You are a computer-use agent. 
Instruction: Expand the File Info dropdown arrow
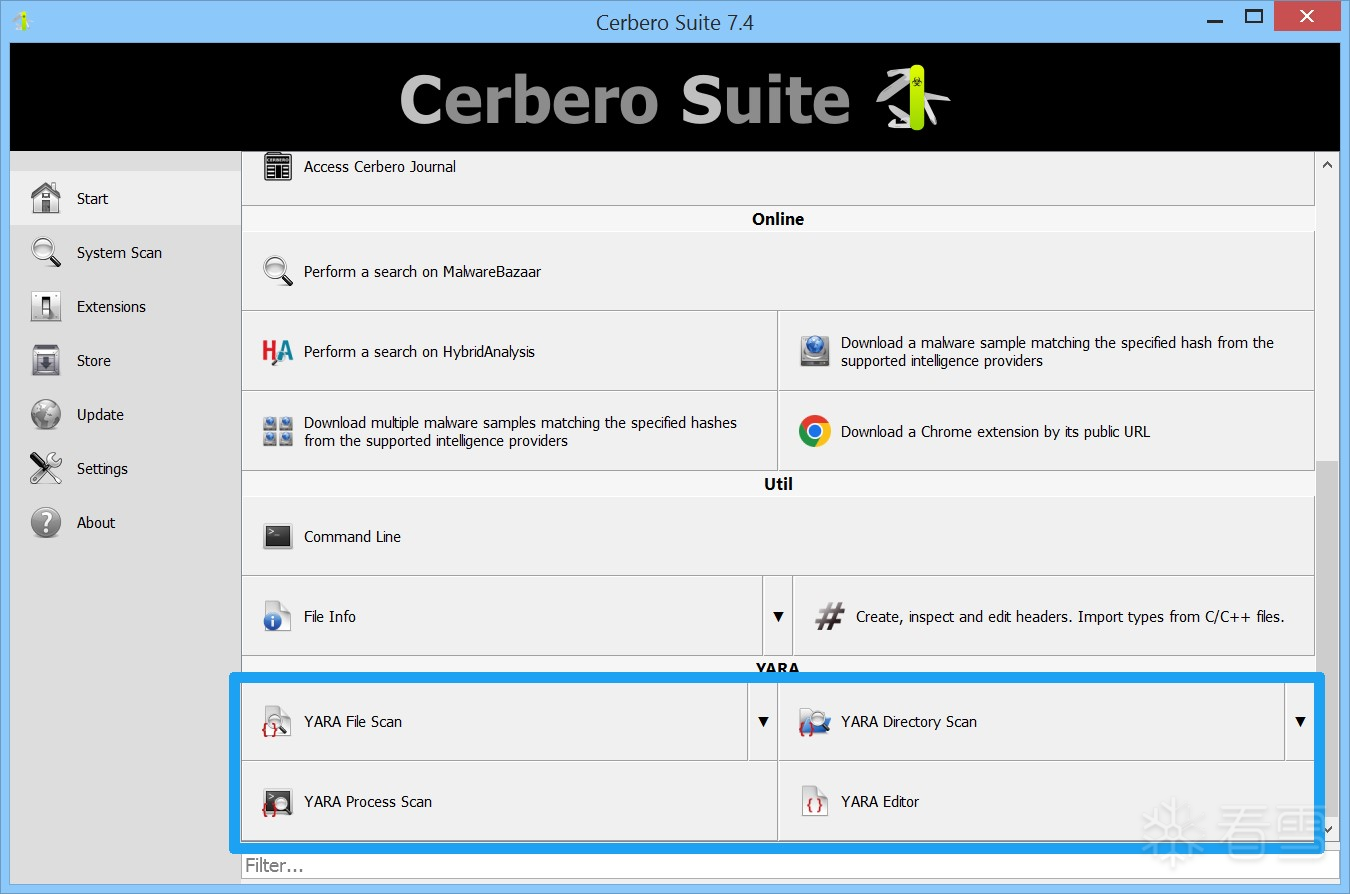tap(778, 616)
